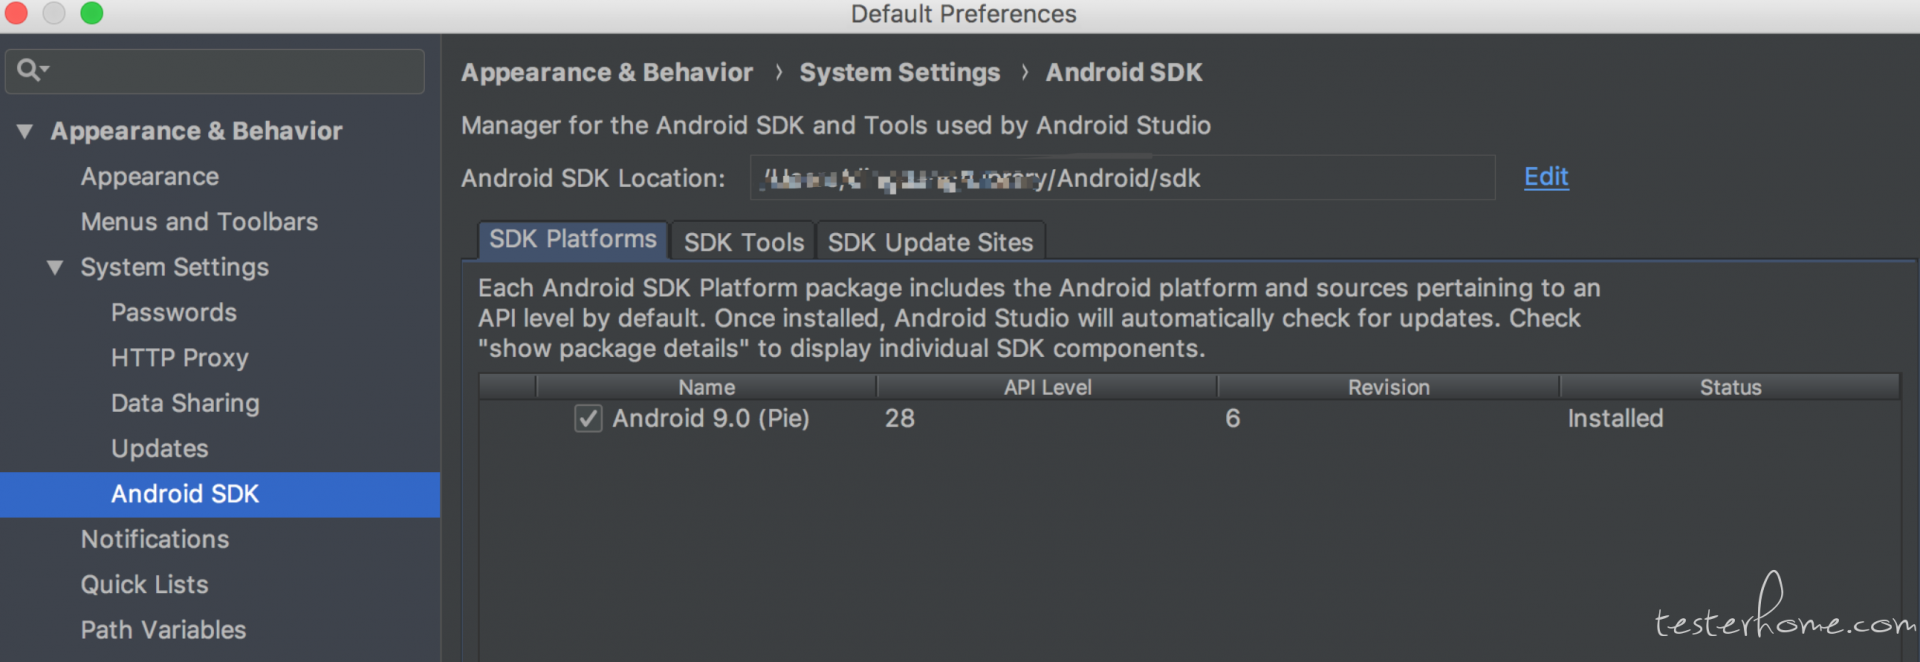1920x662 pixels.
Task: Switch to the SDK Platforms tab
Action: pyautogui.click(x=573, y=240)
